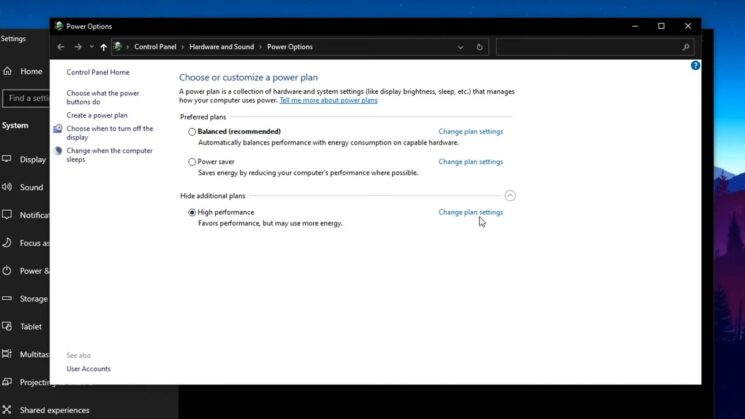Go up one level with Up arrow

click(x=103, y=47)
